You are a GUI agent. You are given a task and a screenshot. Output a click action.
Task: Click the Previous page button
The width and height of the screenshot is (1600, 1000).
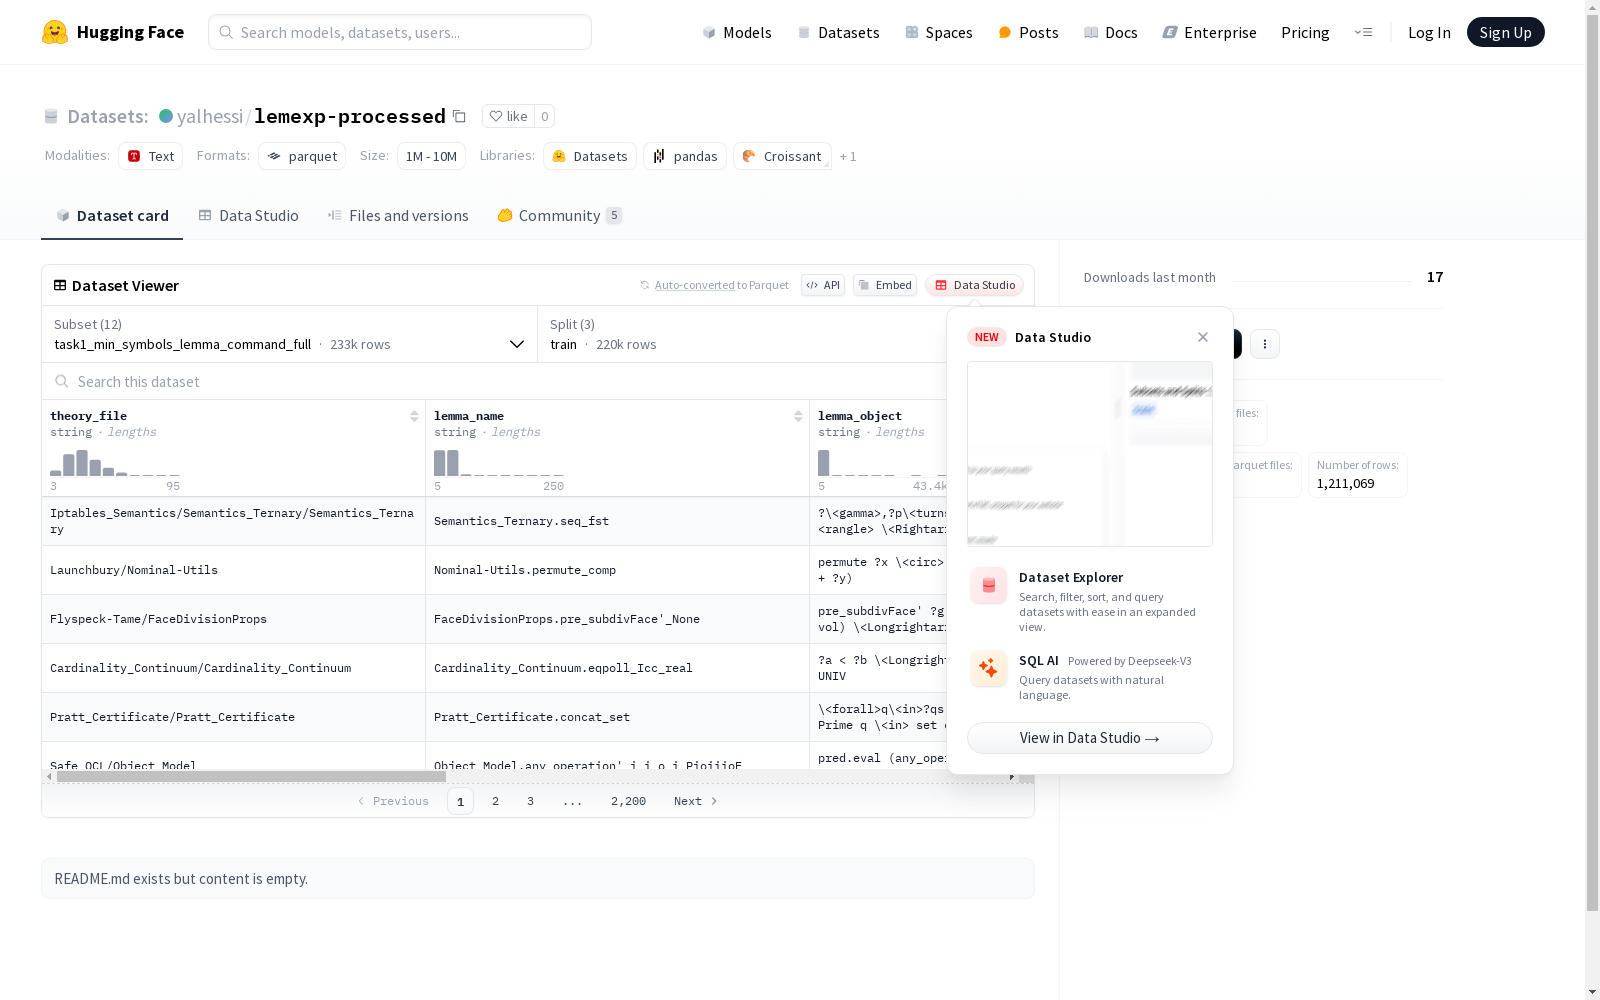393,801
